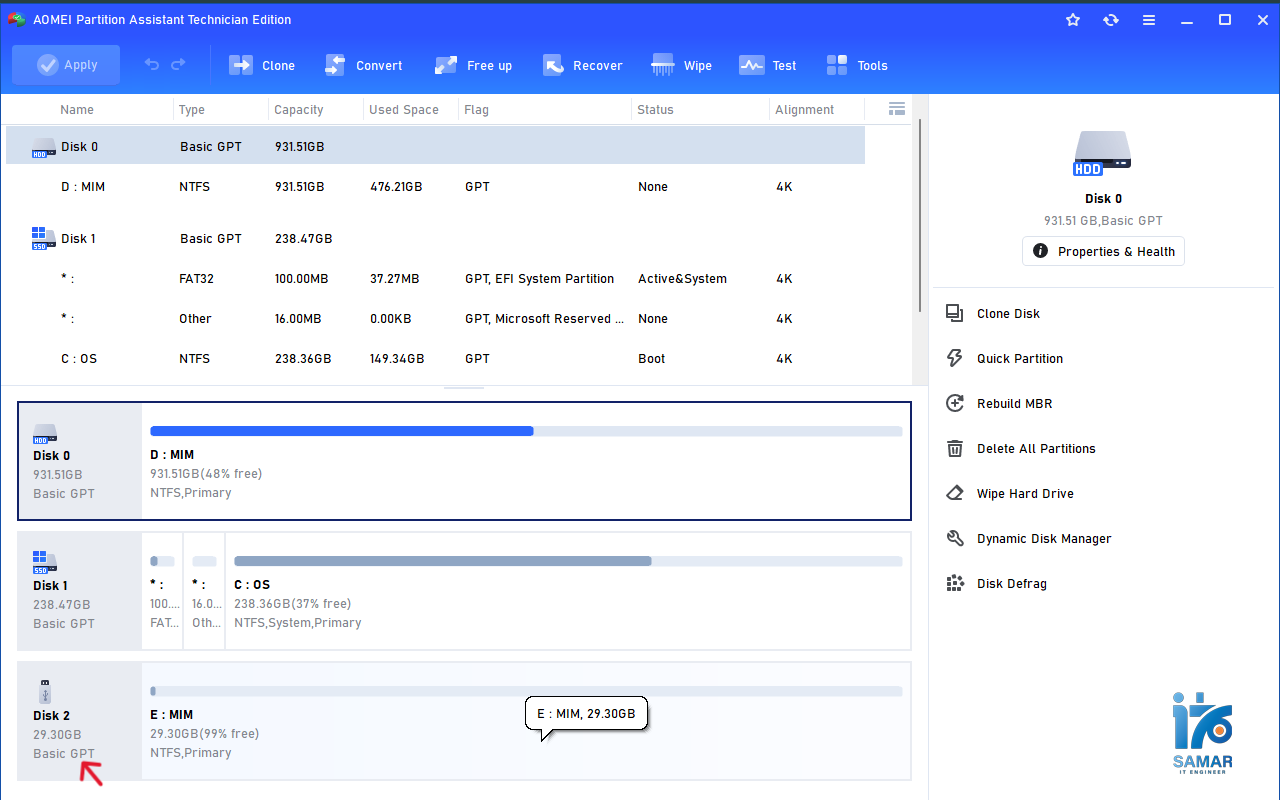Image resolution: width=1280 pixels, height=800 pixels.
Task: Open the Test toolbar menu
Action: pos(767,66)
